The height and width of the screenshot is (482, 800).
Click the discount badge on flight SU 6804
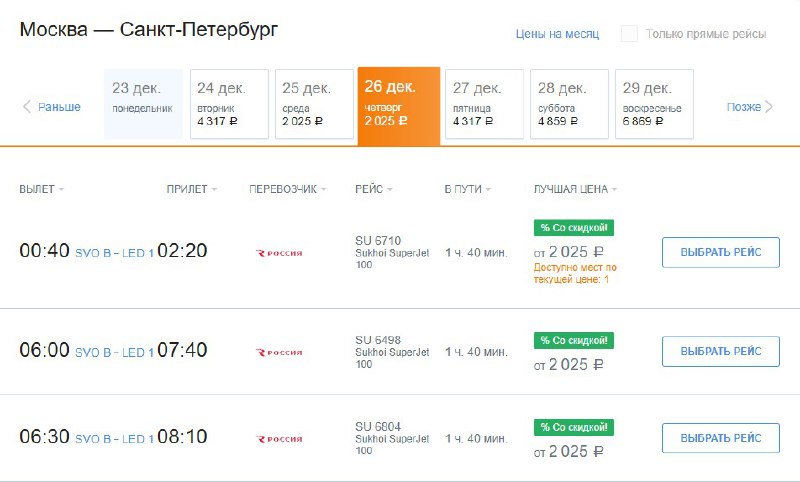tap(573, 427)
